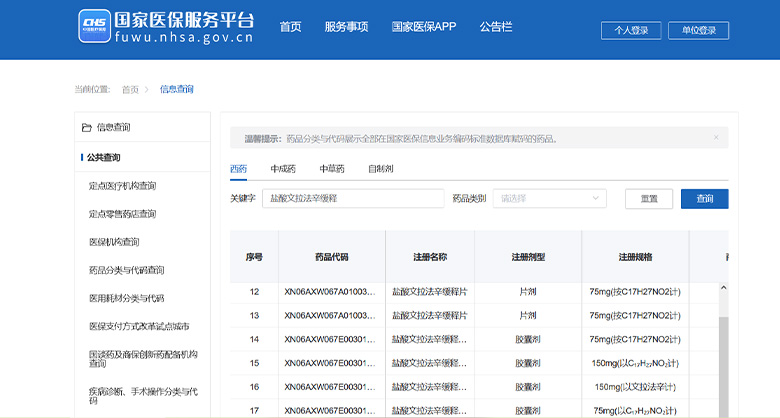Open 定点医疗机构查询 in sidebar
This screenshot has height=418, width=780.
pos(122,186)
